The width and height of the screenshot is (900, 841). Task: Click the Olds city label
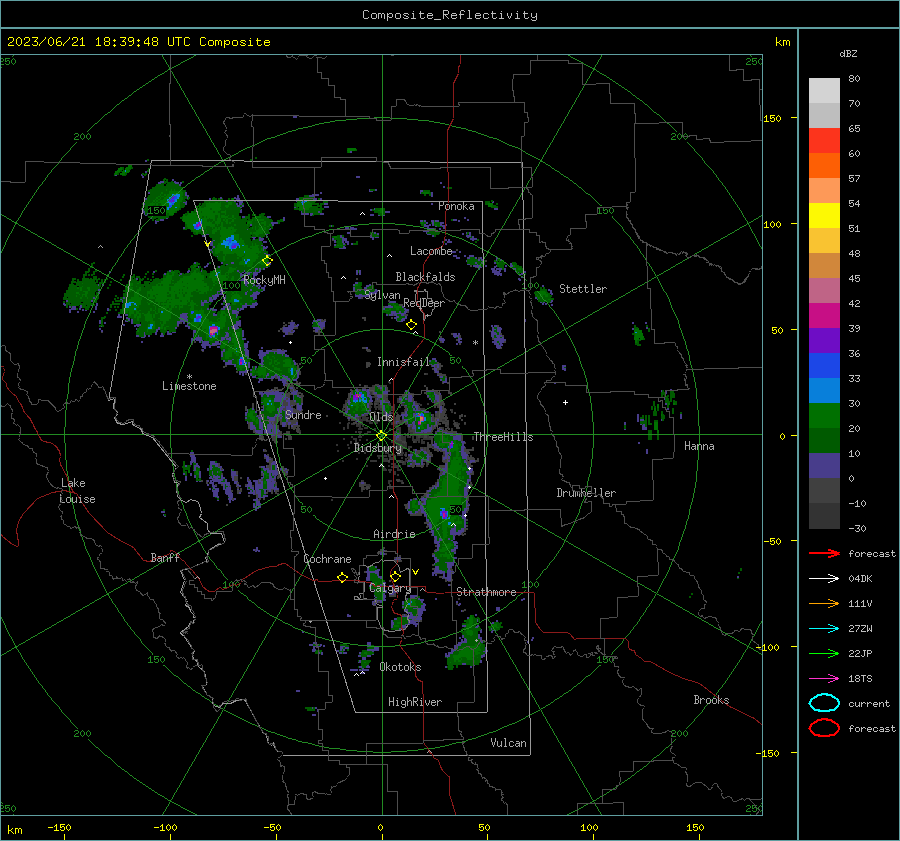click(x=381, y=417)
